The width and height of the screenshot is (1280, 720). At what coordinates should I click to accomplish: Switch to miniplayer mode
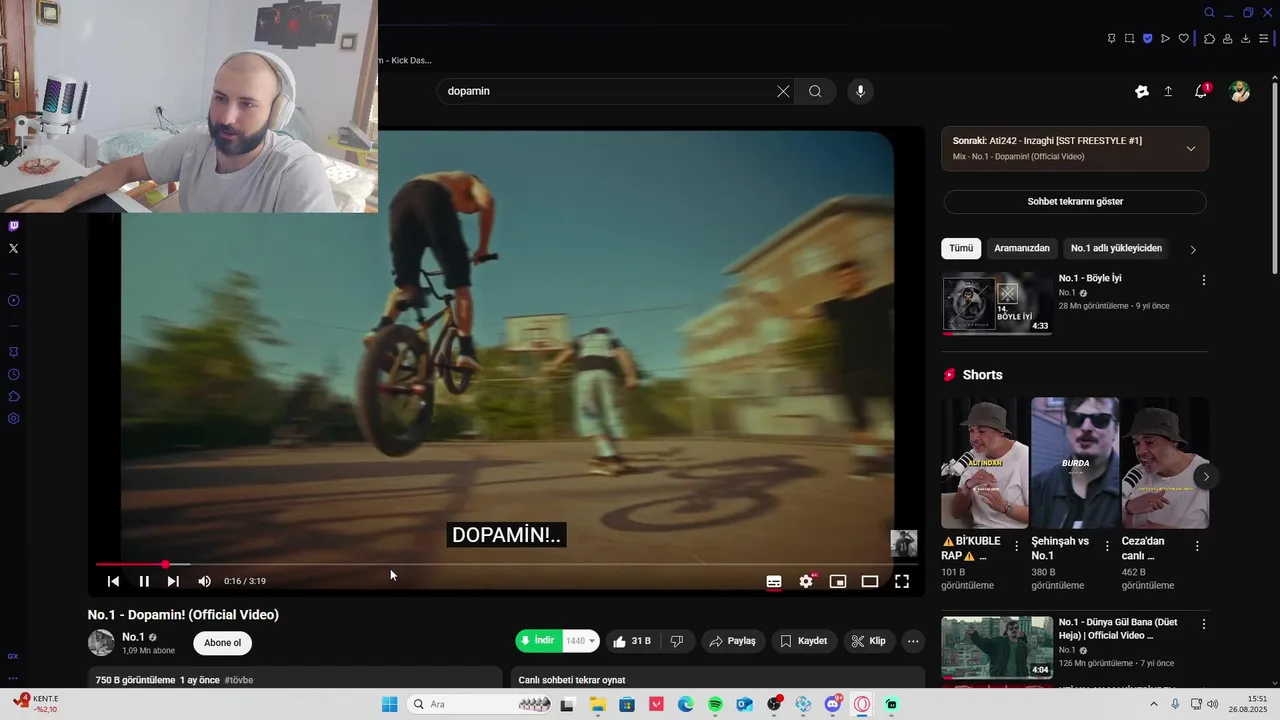pyautogui.click(x=838, y=581)
